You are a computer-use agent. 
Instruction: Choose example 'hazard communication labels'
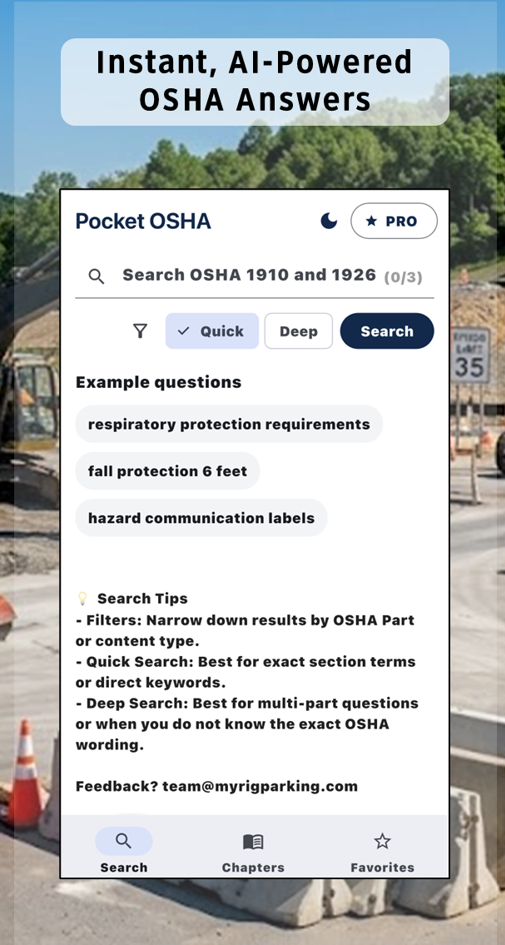[201, 518]
